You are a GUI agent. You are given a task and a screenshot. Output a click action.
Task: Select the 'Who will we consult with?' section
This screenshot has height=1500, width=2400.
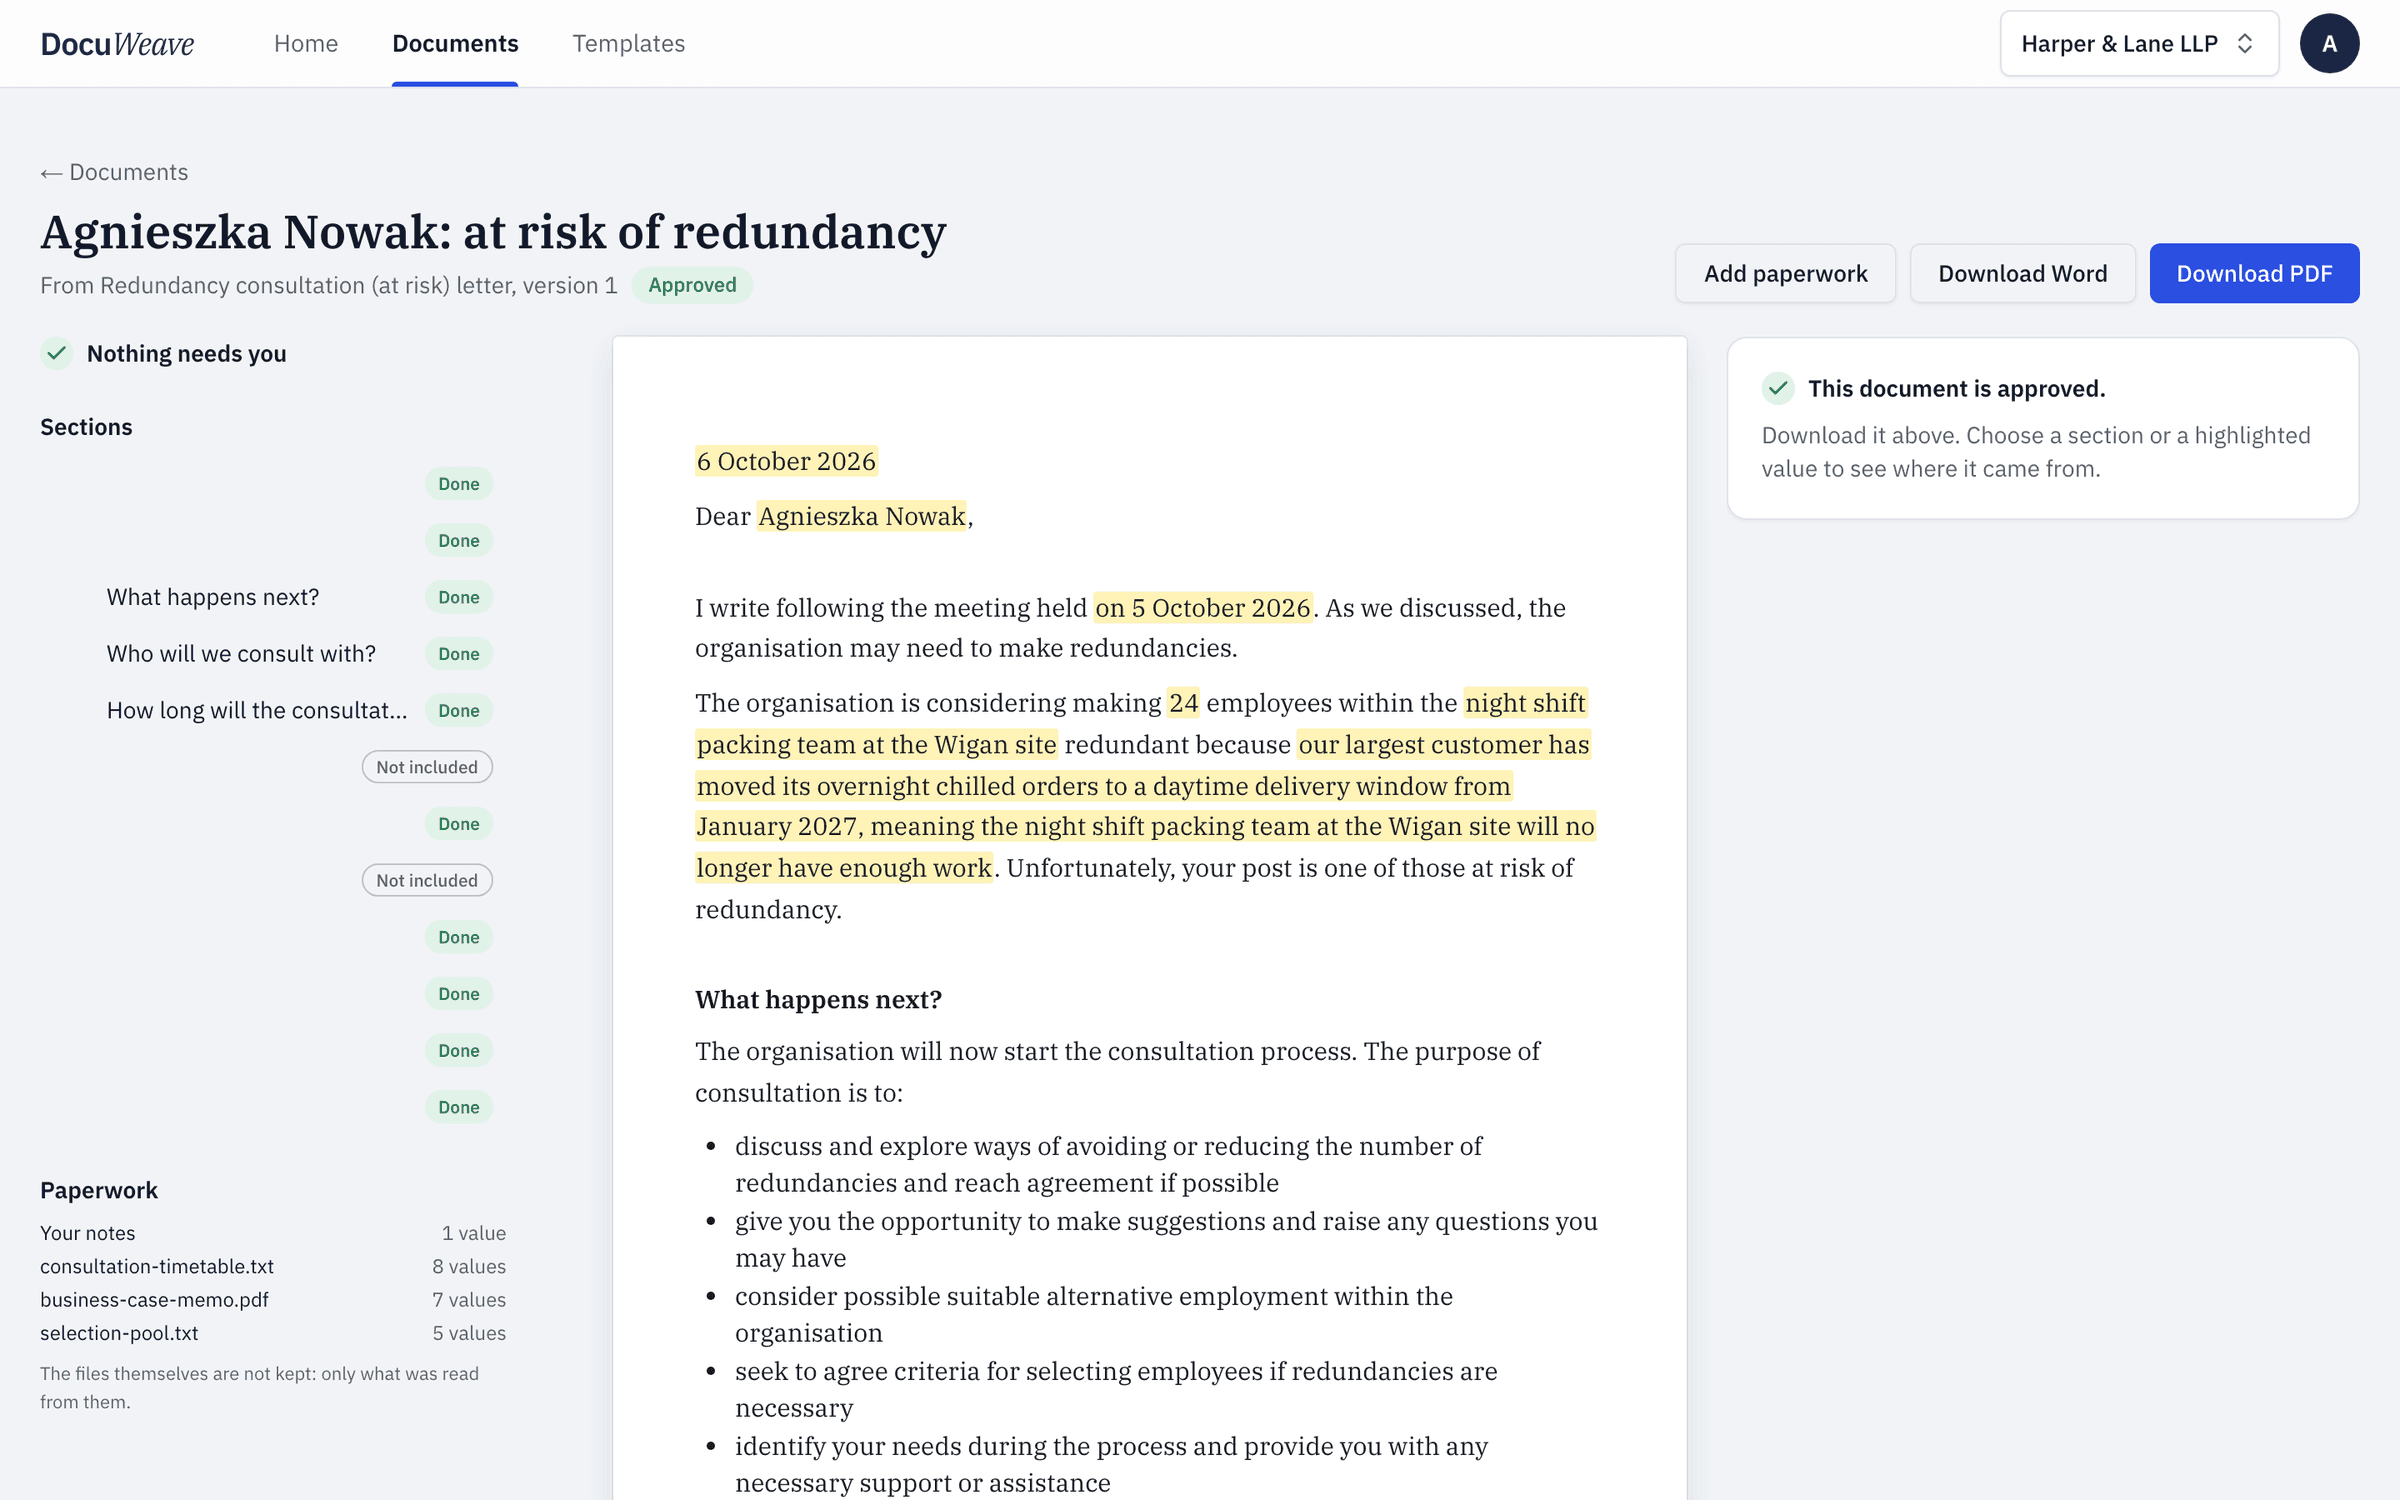click(x=268, y=654)
